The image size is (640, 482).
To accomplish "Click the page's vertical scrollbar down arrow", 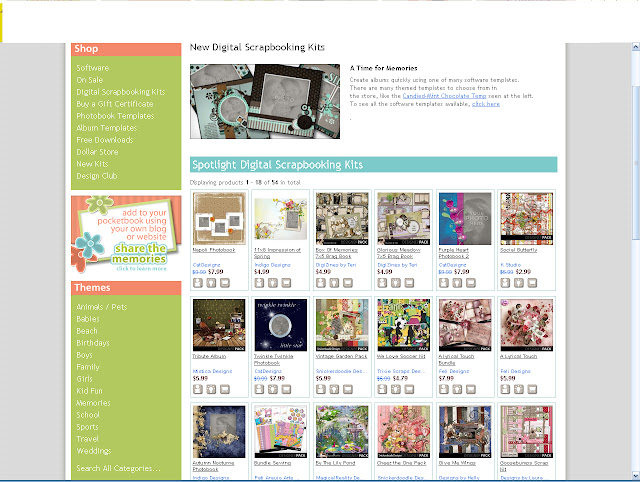I will pyautogui.click(x=636, y=476).
